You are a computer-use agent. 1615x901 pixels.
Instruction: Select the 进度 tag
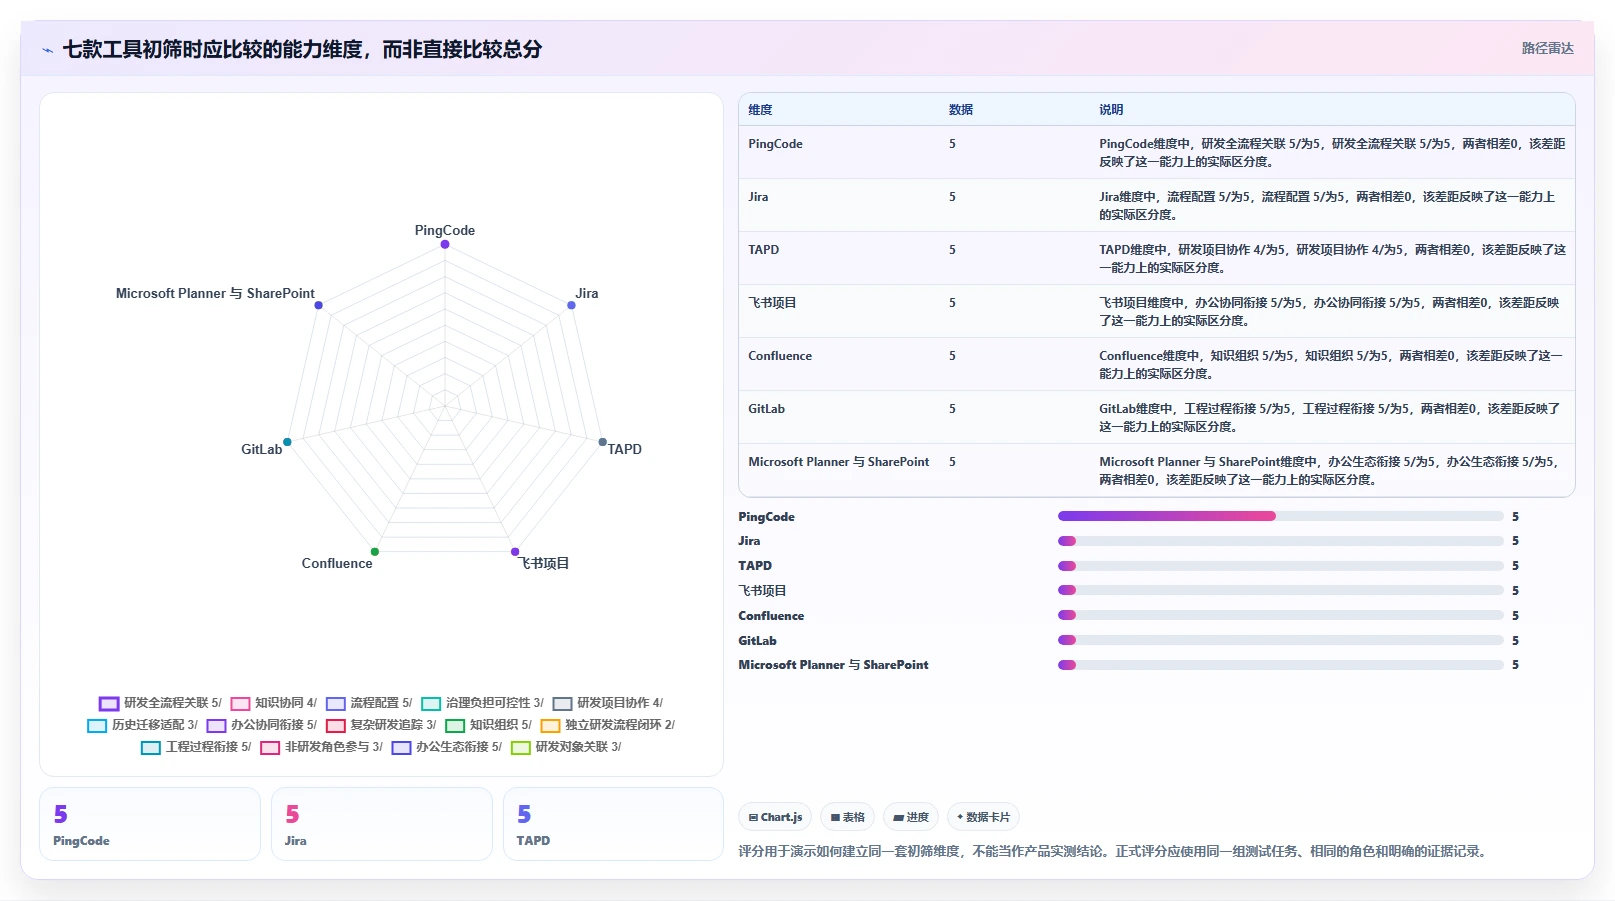[911, 817]
